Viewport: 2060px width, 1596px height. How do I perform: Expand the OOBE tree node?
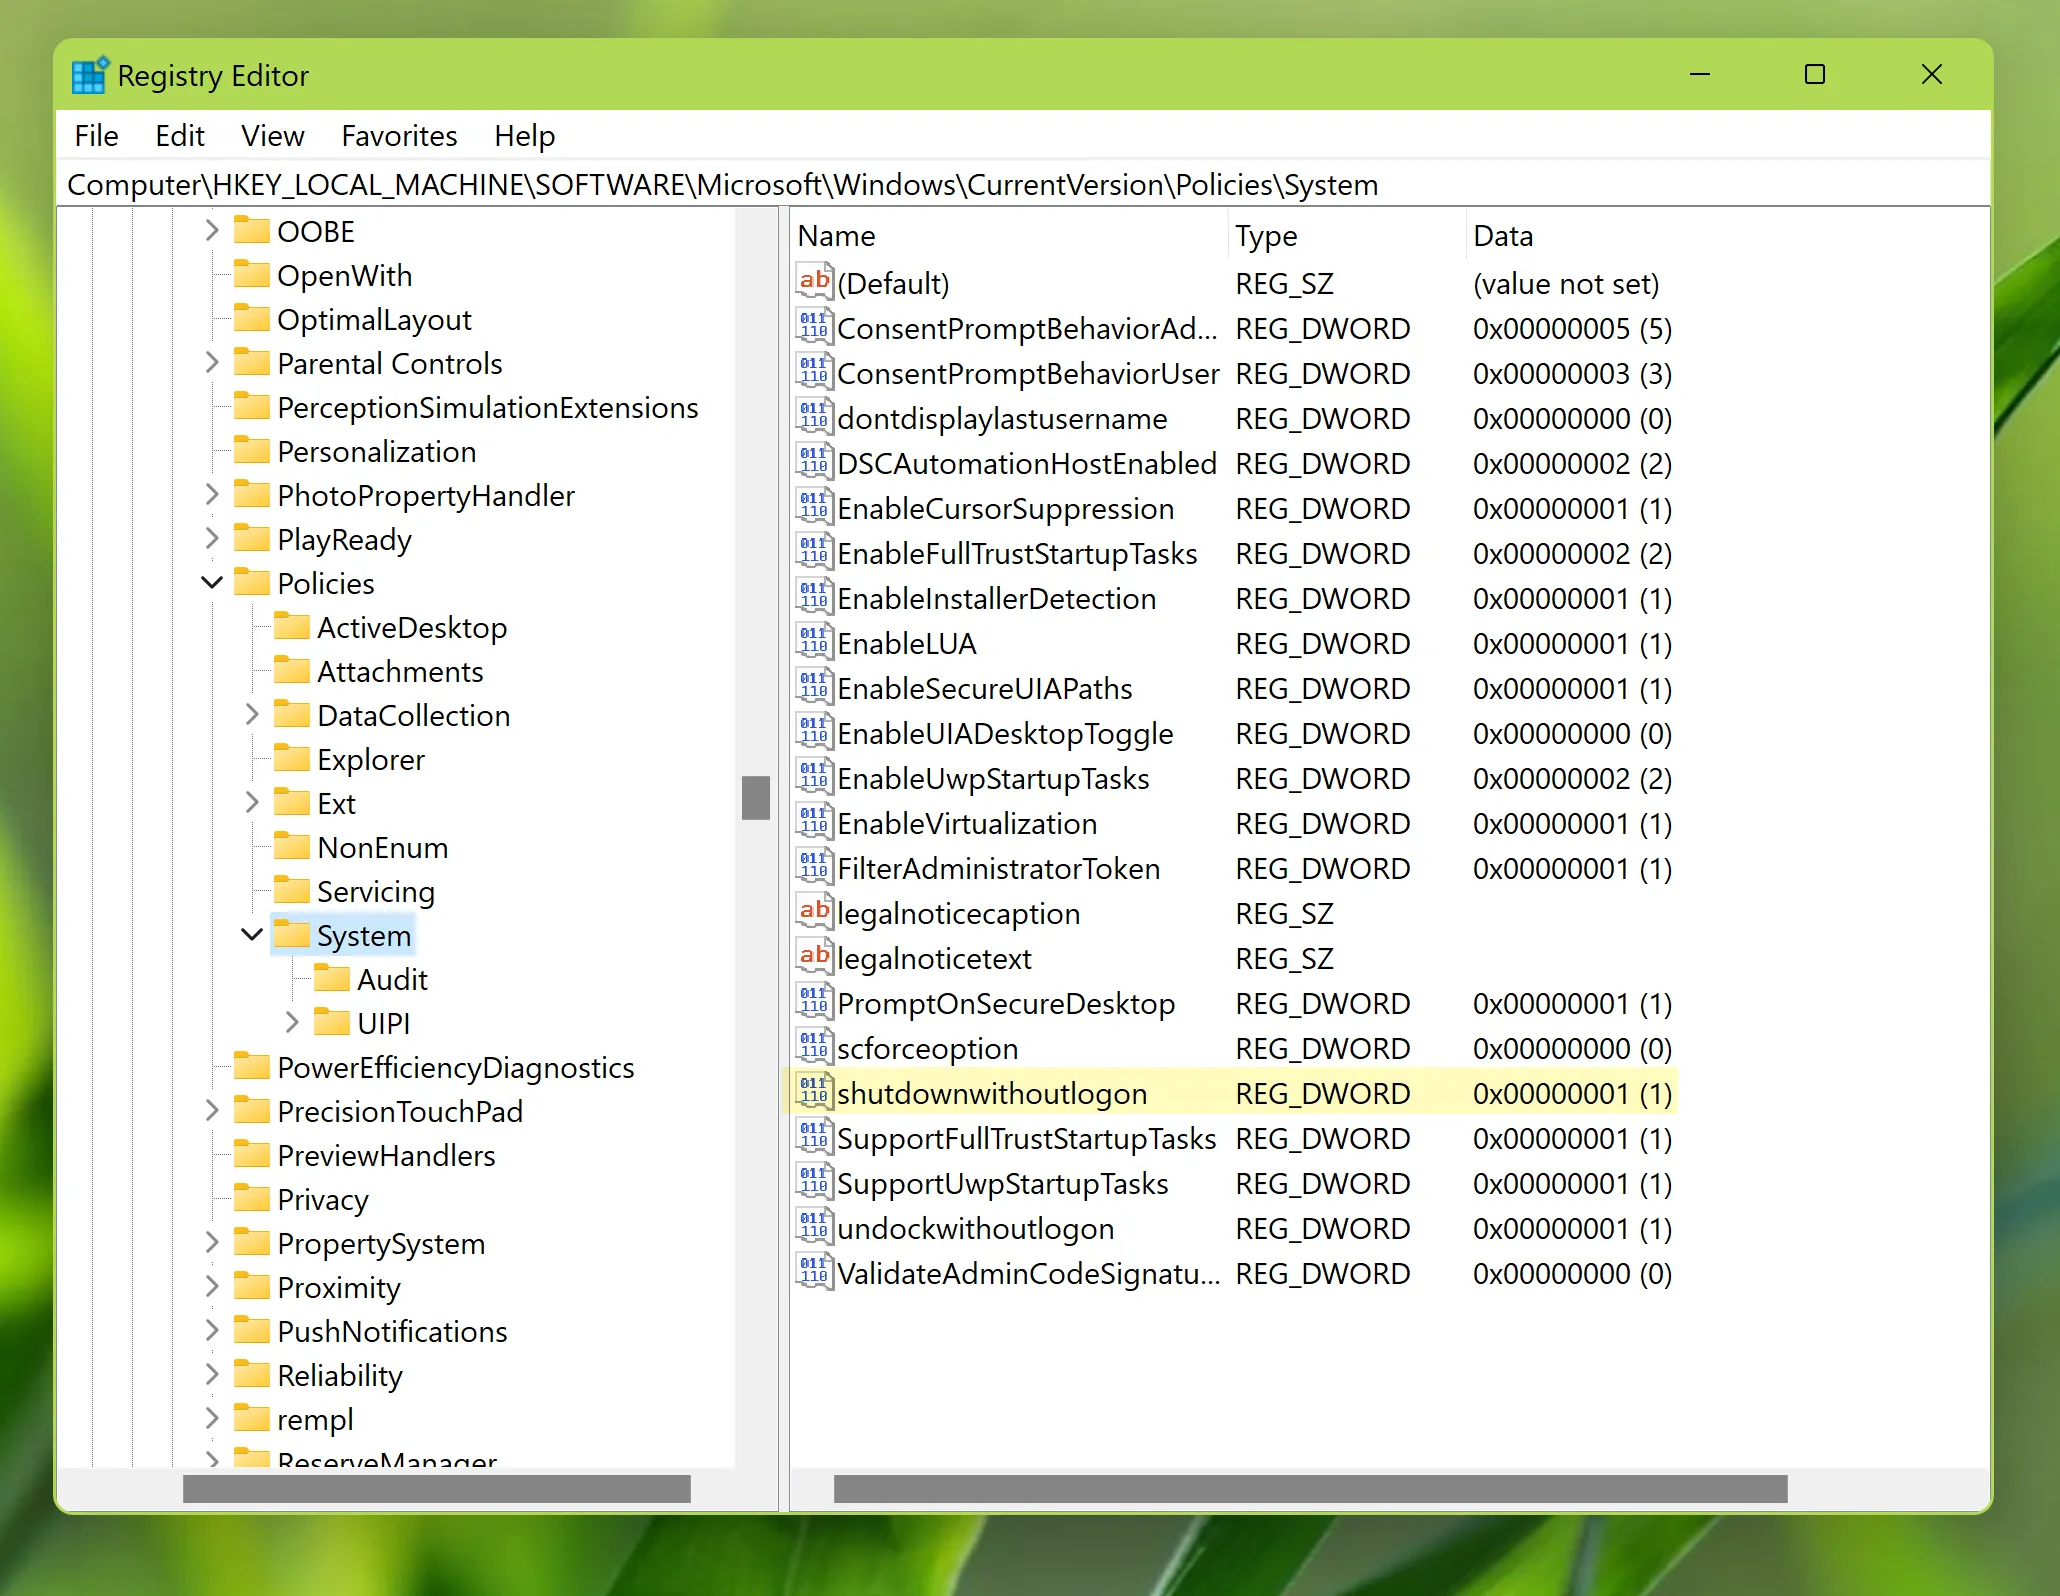click(x=212, y=230)
